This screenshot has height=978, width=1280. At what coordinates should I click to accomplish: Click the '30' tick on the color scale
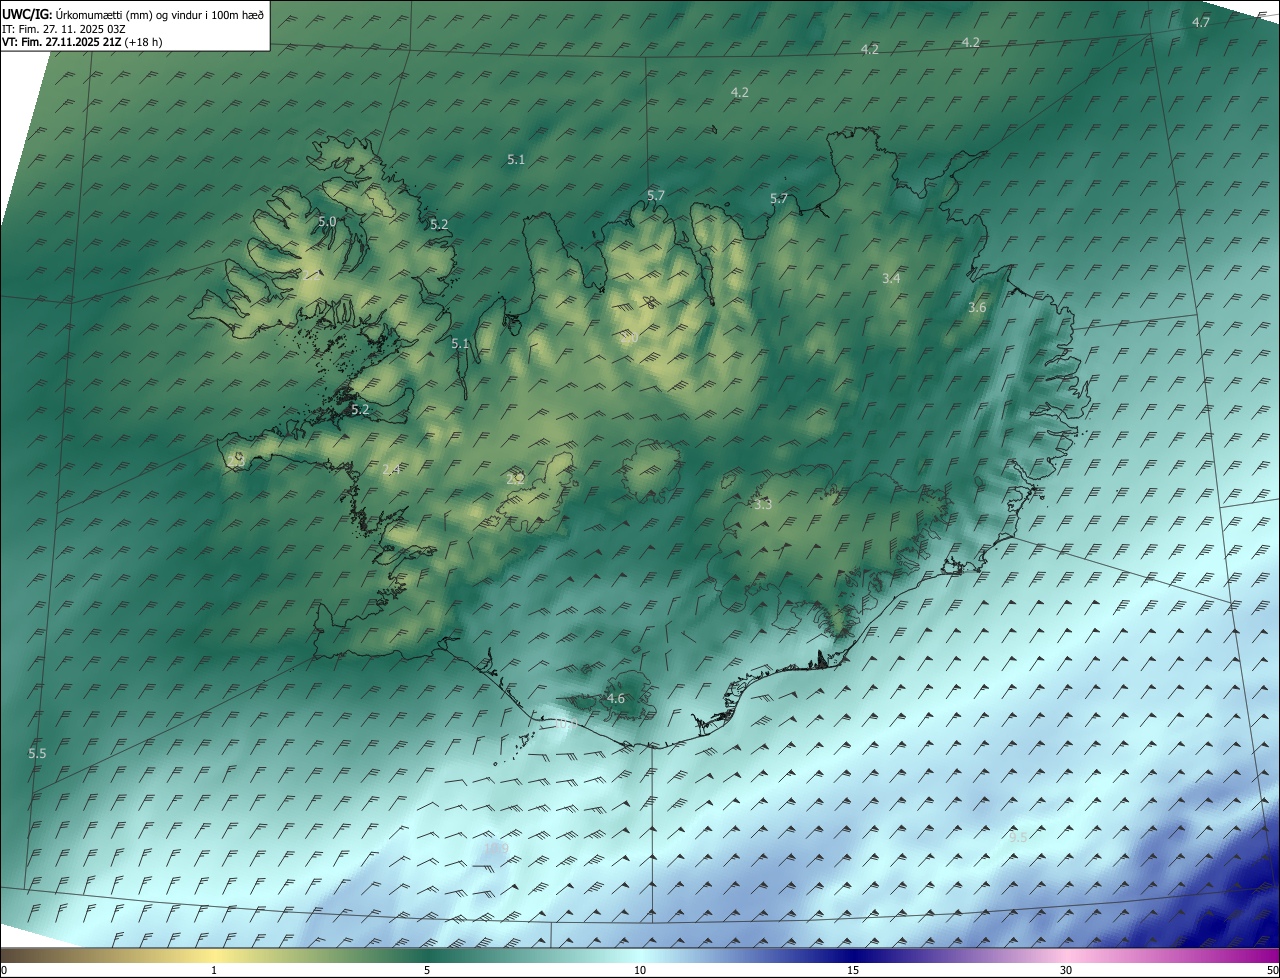(1066, 970)
